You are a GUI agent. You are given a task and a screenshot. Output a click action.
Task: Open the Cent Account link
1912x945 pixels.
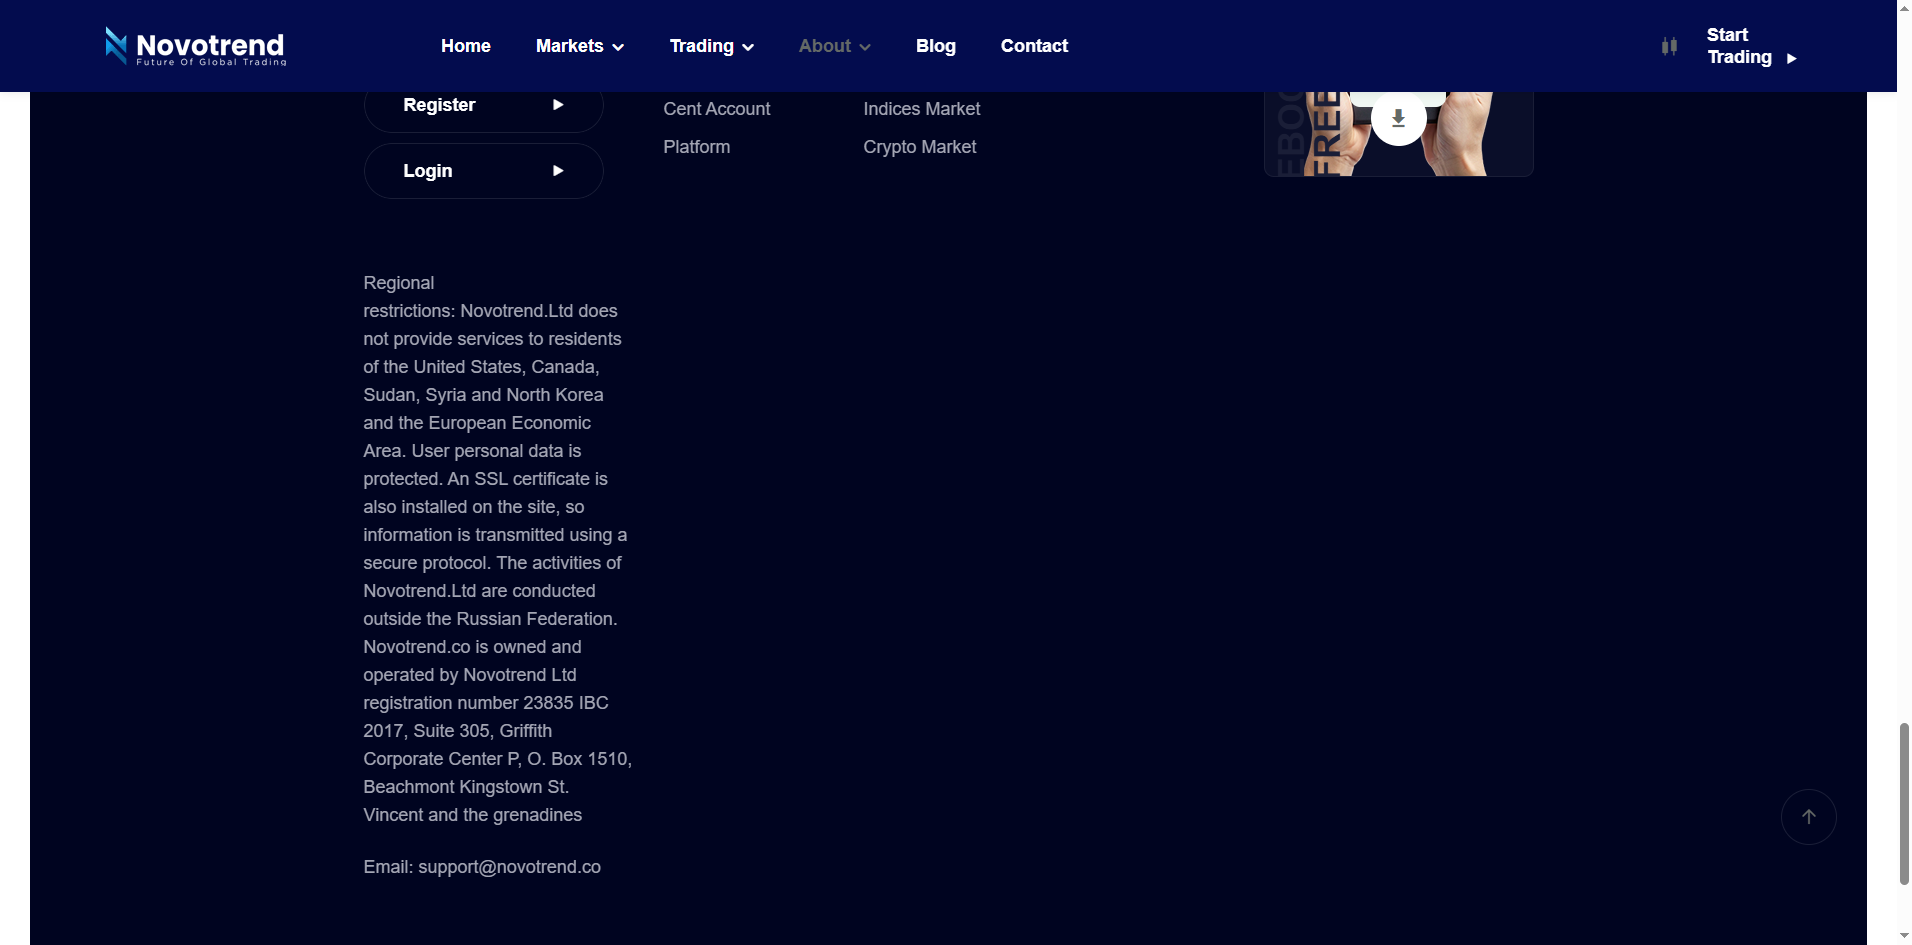717,109
